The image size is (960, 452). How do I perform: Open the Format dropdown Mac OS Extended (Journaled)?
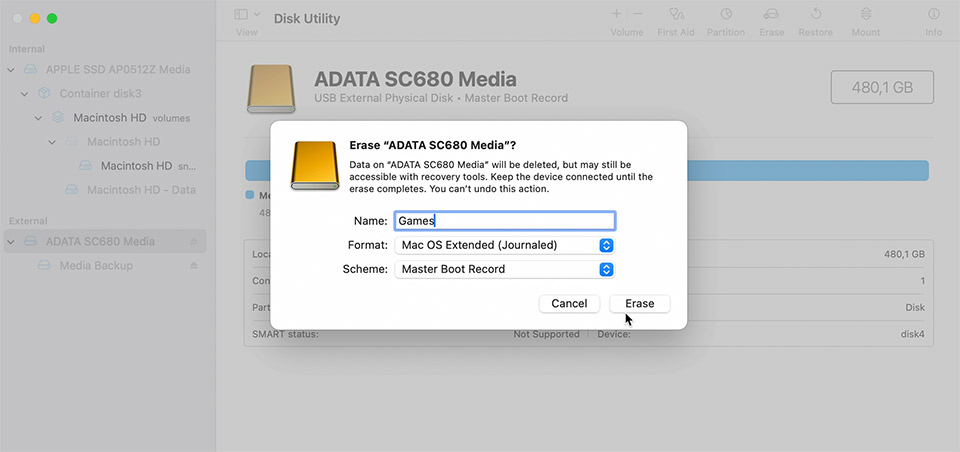pos(504,246)
